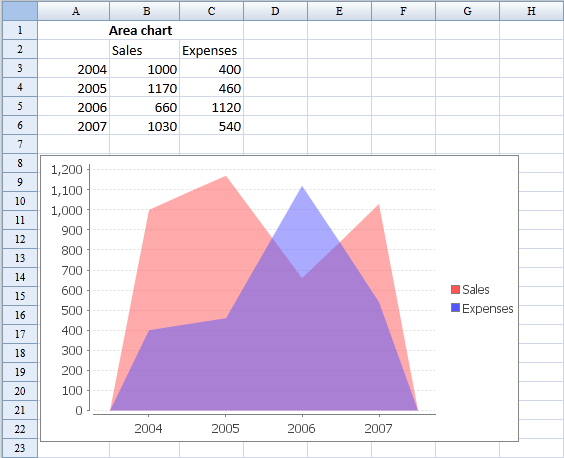Select row 15 header
Screen dimensions: 564x458
(20, 296)
